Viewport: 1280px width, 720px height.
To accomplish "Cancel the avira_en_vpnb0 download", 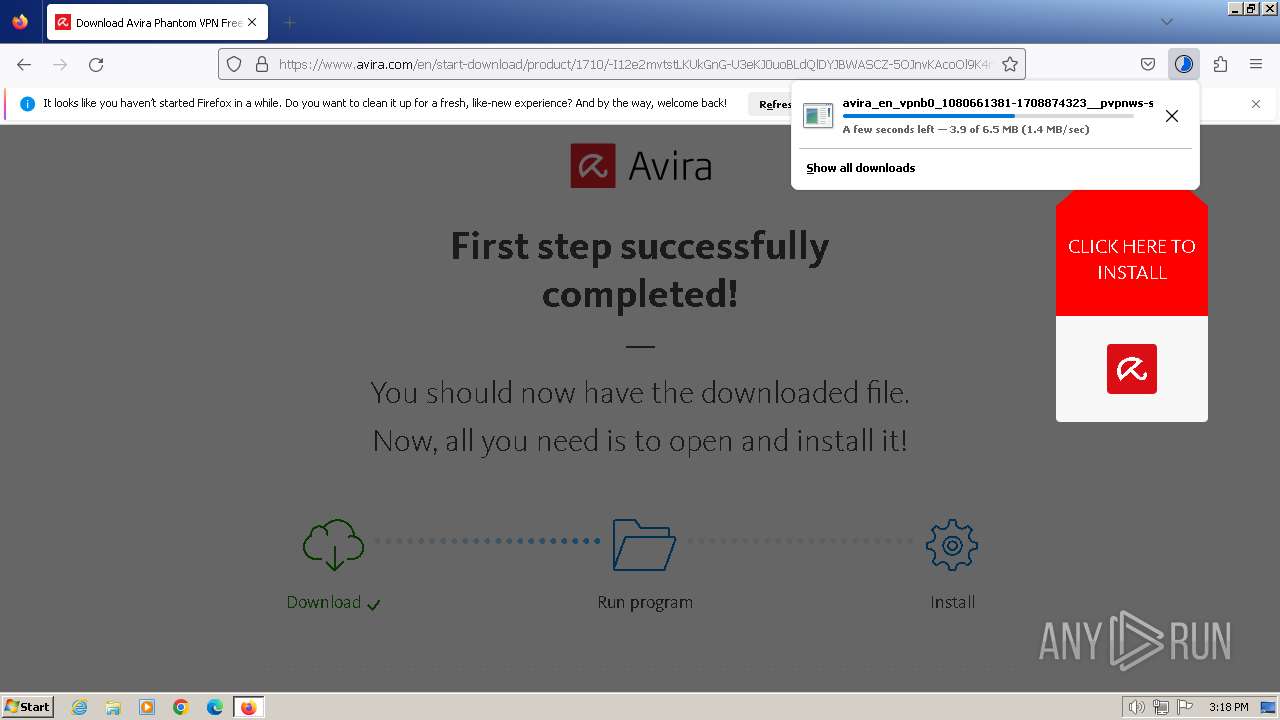I will point(1172,116).
